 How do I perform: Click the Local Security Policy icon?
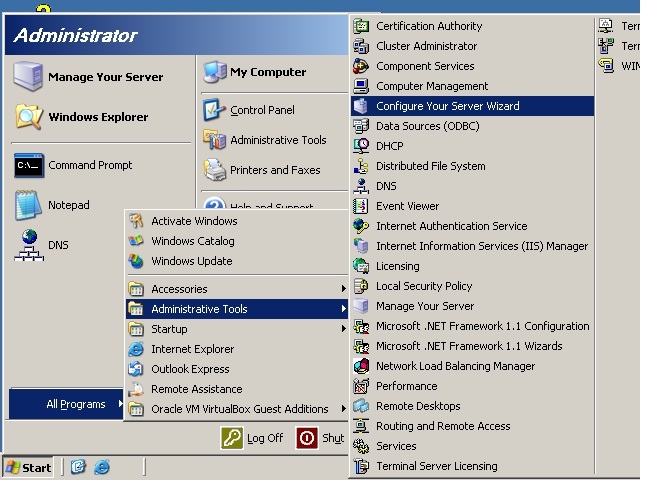361,286
